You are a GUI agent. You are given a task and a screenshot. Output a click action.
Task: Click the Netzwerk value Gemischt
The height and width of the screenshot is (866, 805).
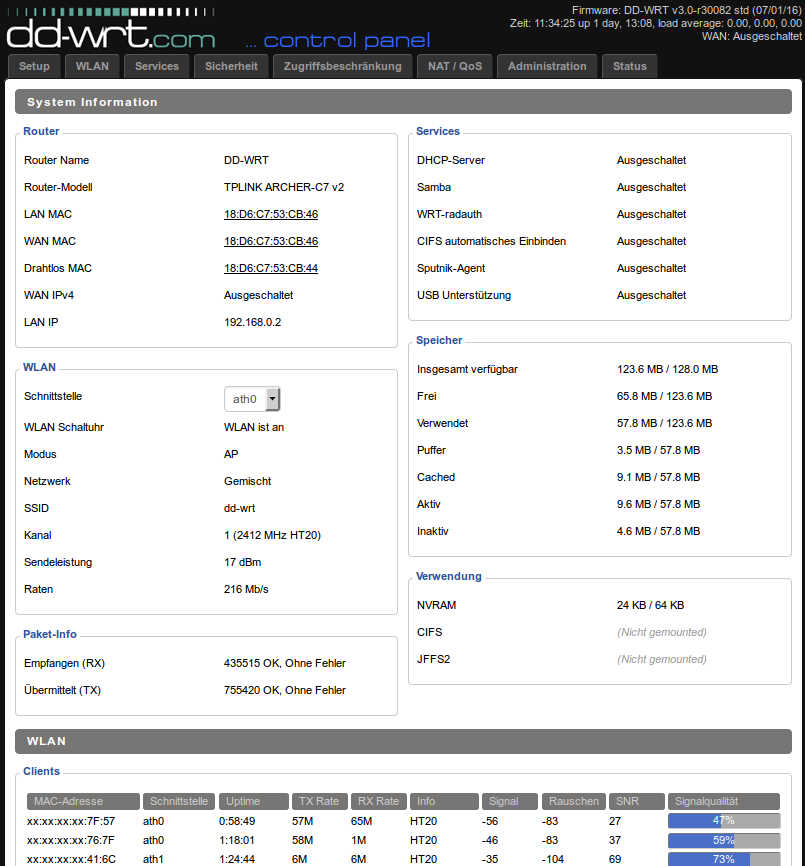(x=247, y=482)
